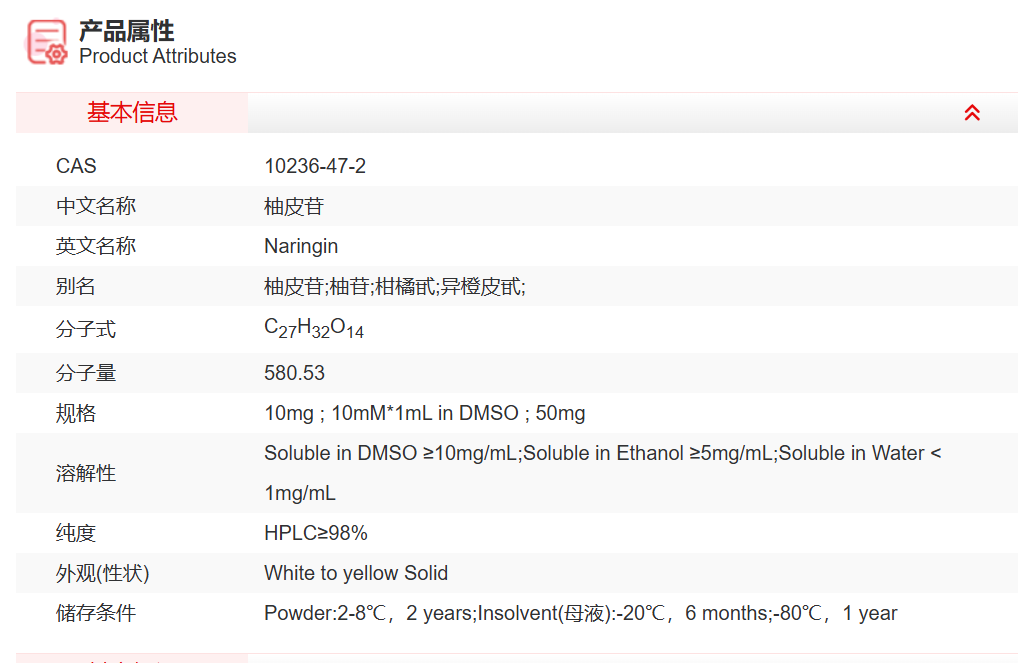Click the CAS number 10236-47-2
The image size is (1018, 663).
click(x=315, y=166)
